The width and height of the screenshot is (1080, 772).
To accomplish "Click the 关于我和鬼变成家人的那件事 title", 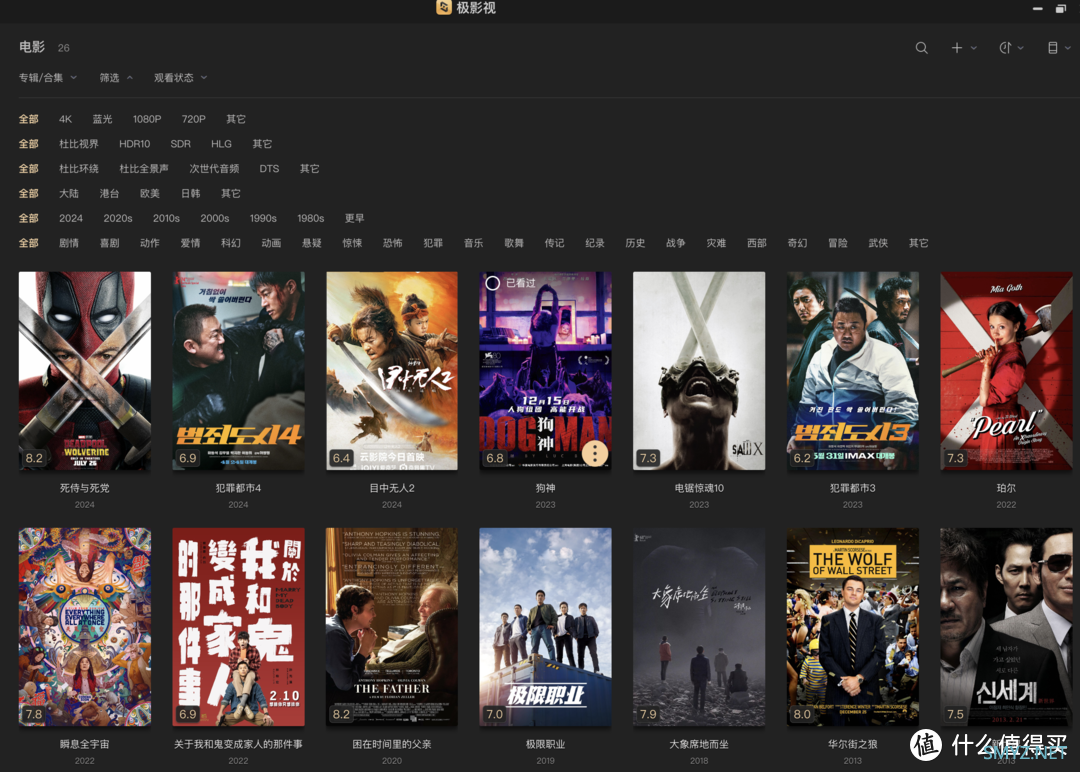I will tap(238, 744).
